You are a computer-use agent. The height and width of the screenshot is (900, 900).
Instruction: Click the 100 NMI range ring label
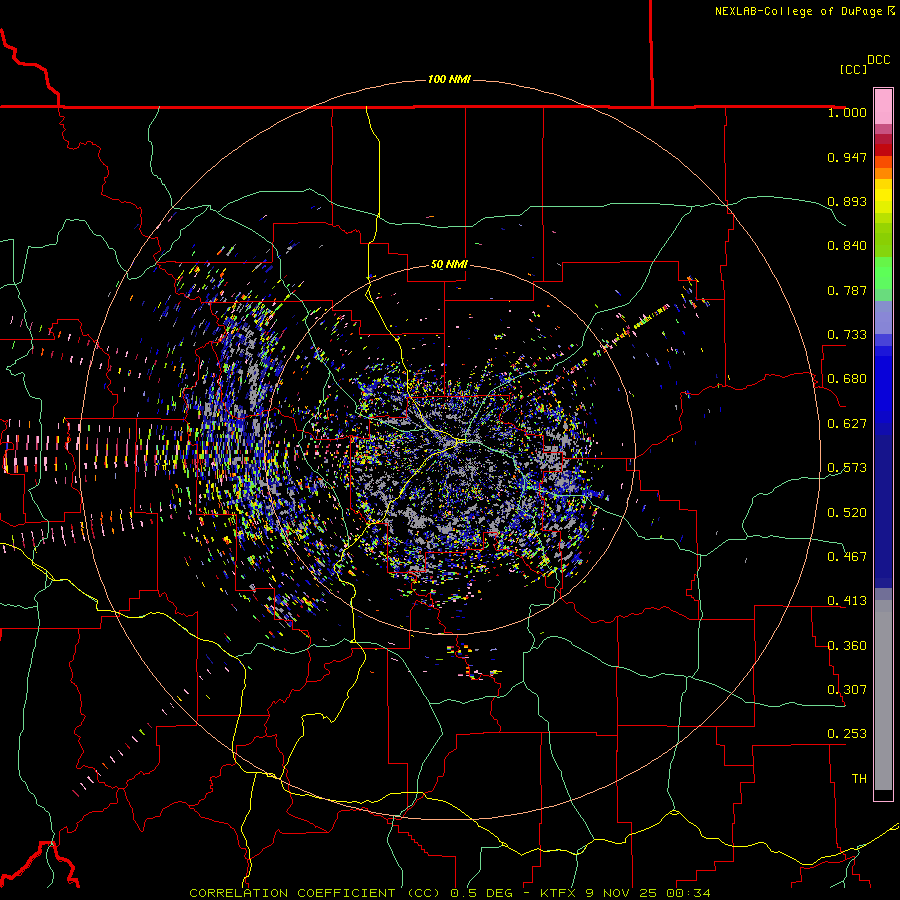click(449, 79)
